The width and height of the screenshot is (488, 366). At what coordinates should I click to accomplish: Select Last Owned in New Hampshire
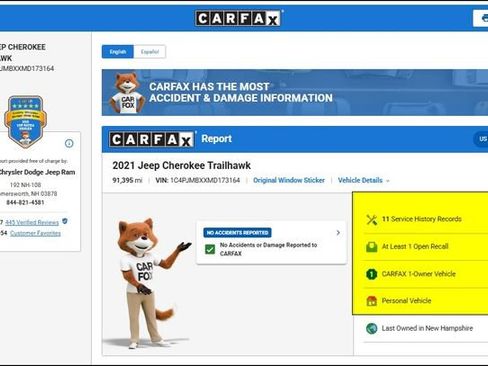[427, 328]
